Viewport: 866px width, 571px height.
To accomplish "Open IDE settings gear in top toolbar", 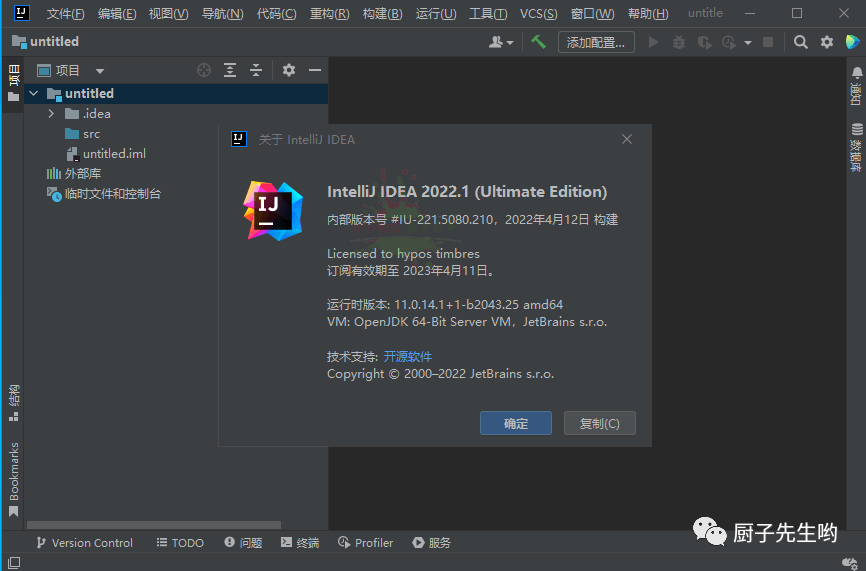I will (x=827, y=42).
